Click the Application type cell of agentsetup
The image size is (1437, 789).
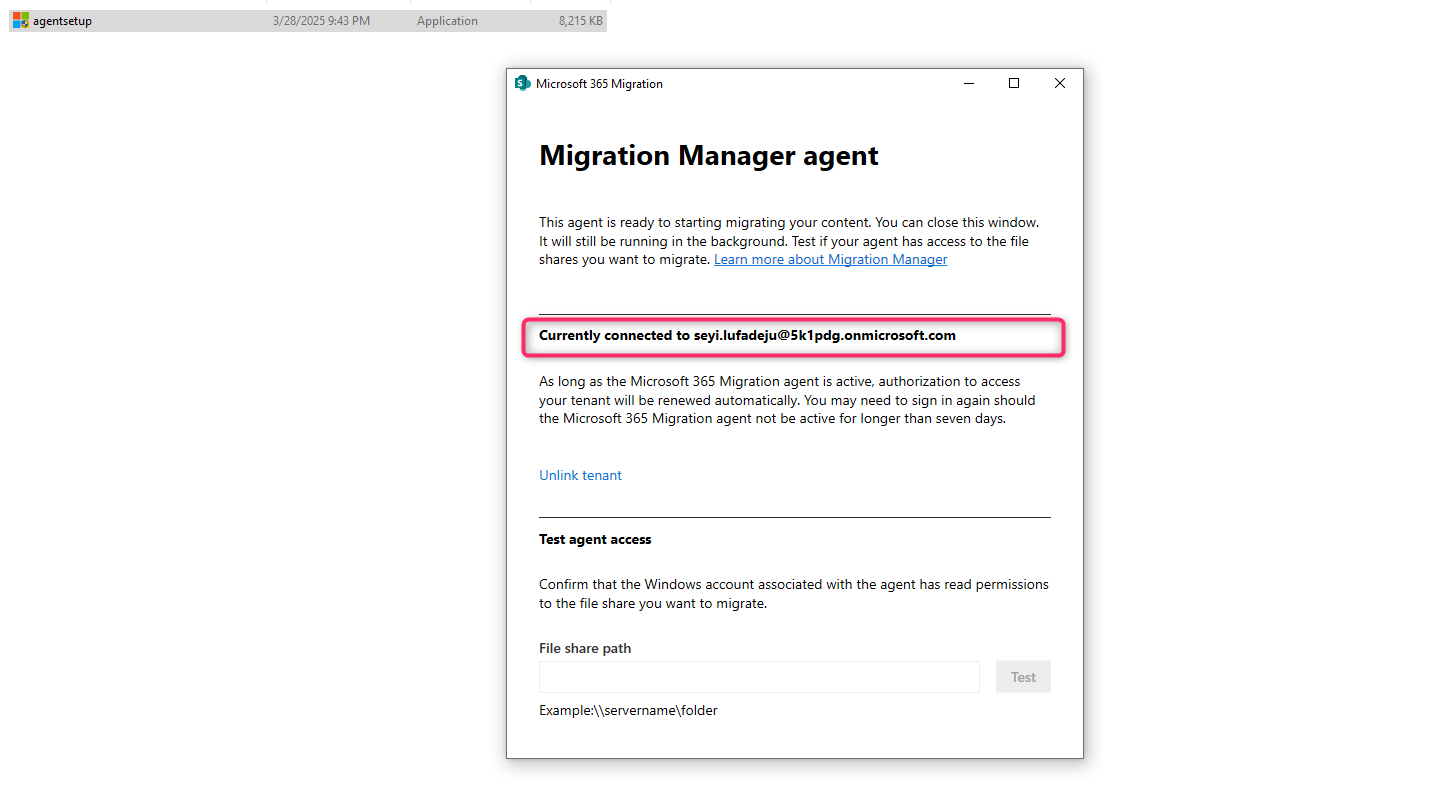coord(447,21)
